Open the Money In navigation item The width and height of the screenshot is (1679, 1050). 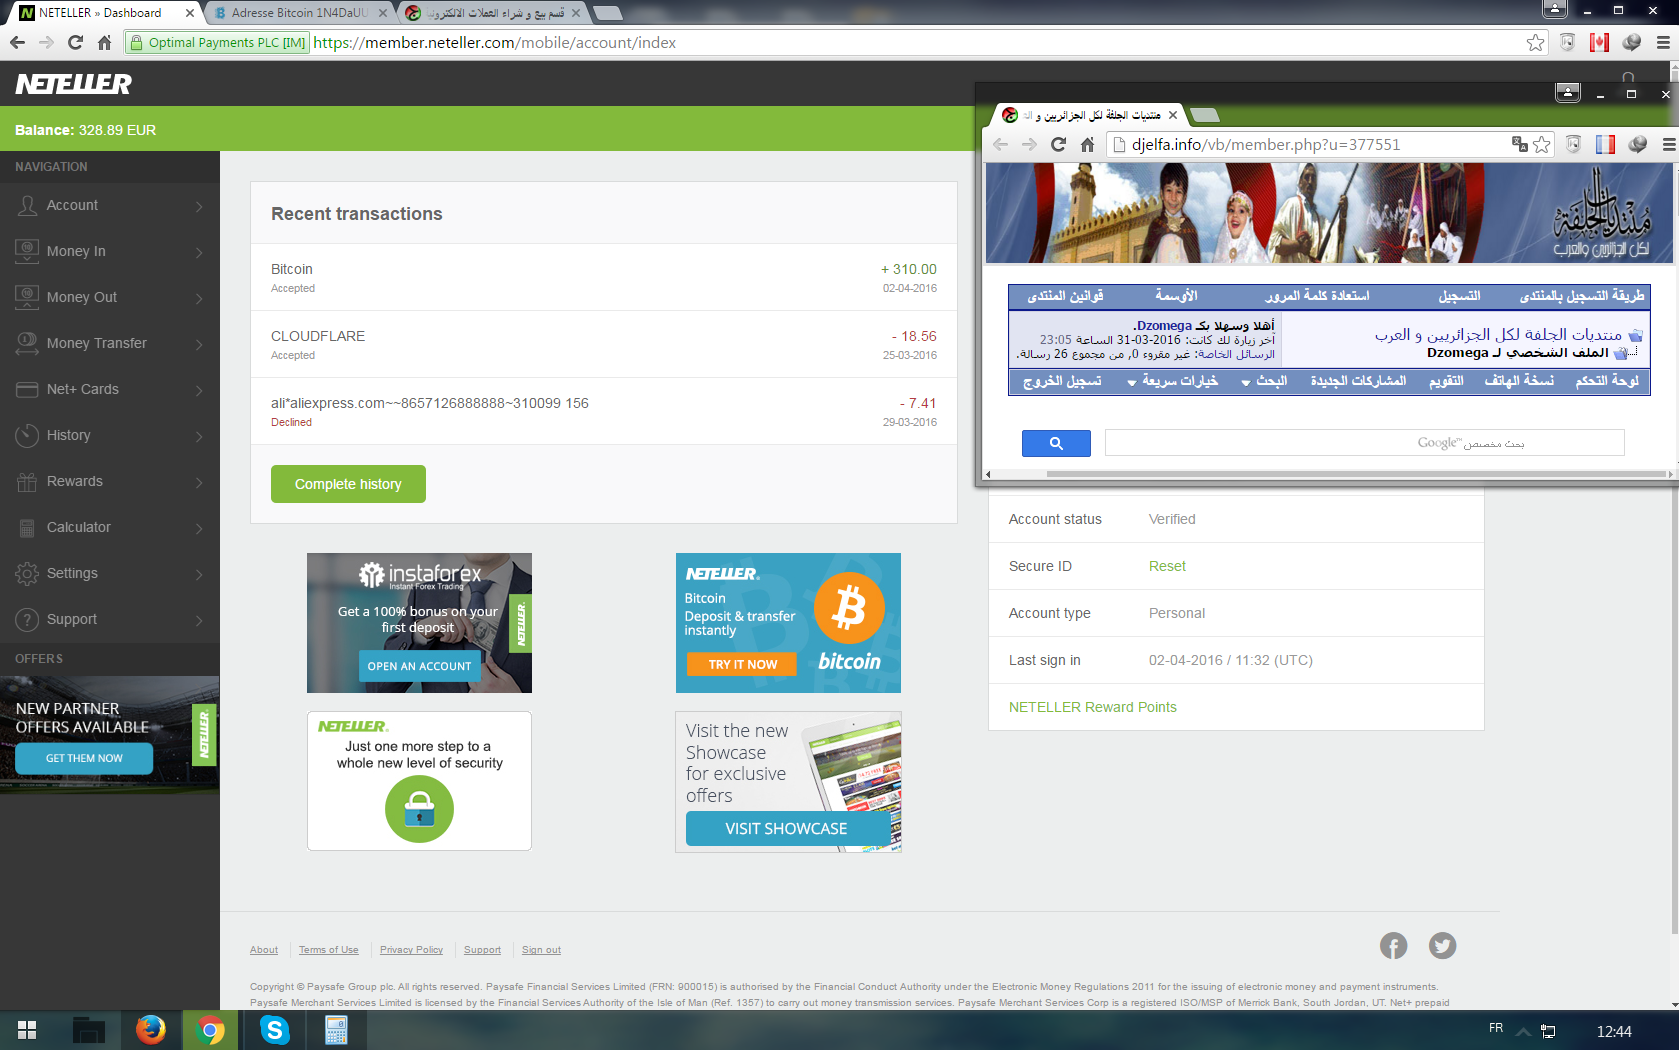(110, 251)
